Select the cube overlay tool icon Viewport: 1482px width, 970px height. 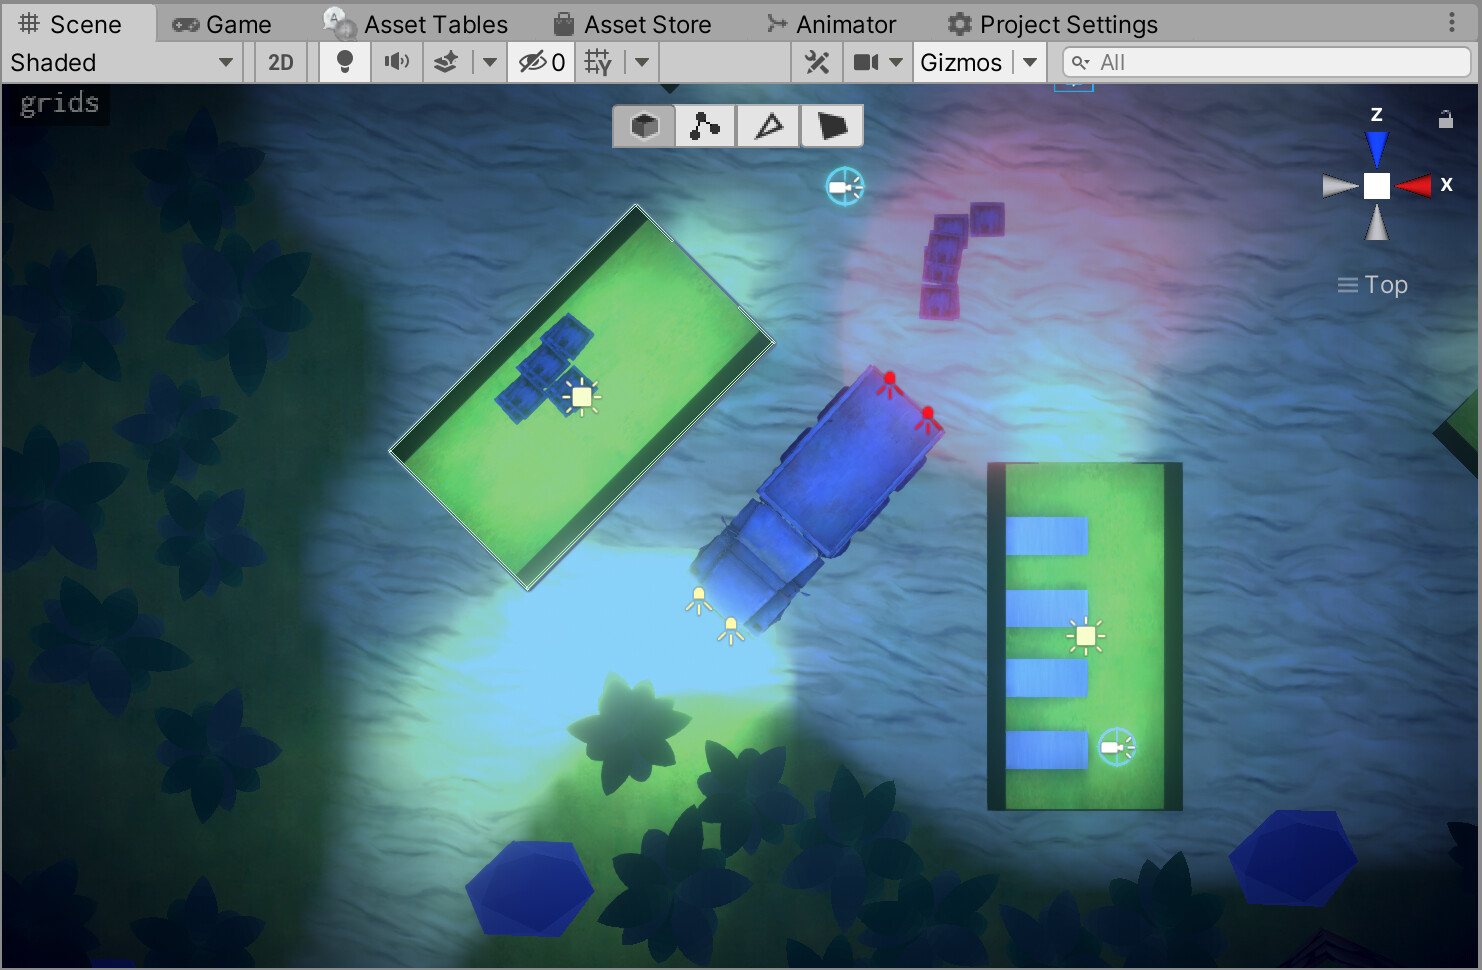(644, 126)
